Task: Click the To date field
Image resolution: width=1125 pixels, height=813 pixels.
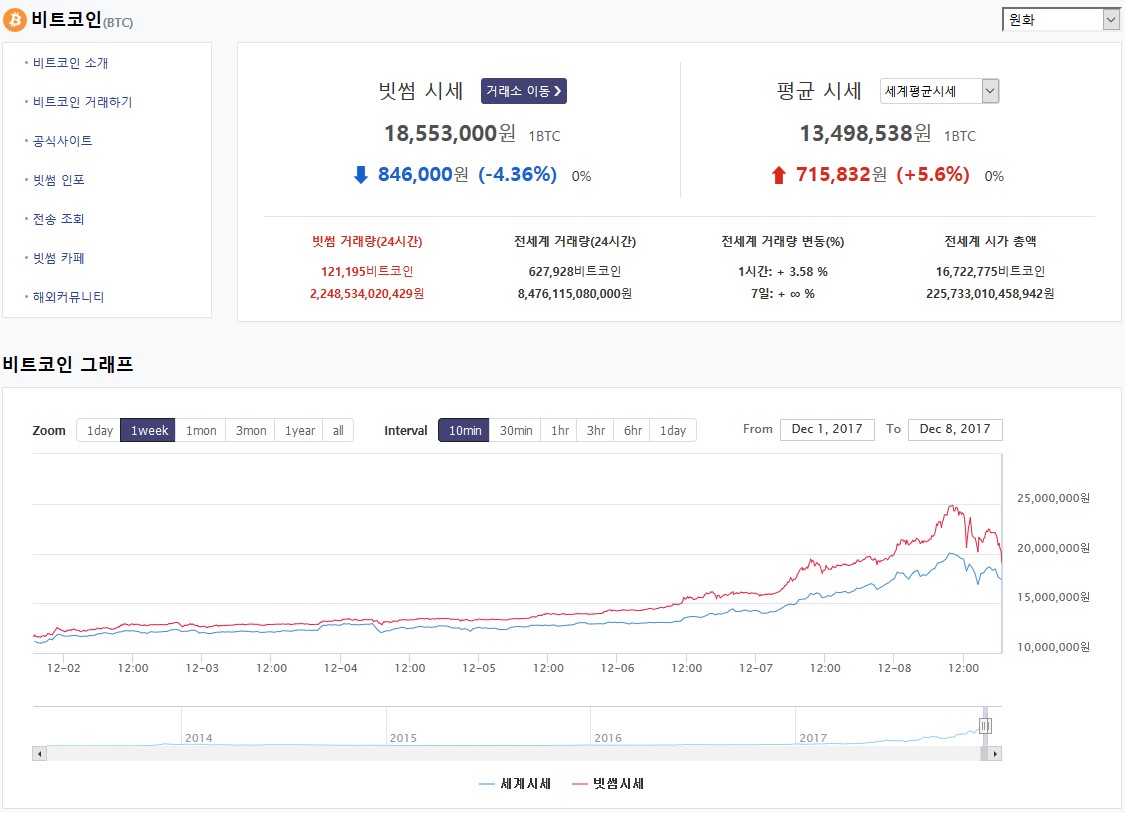Action: point(955,429)
